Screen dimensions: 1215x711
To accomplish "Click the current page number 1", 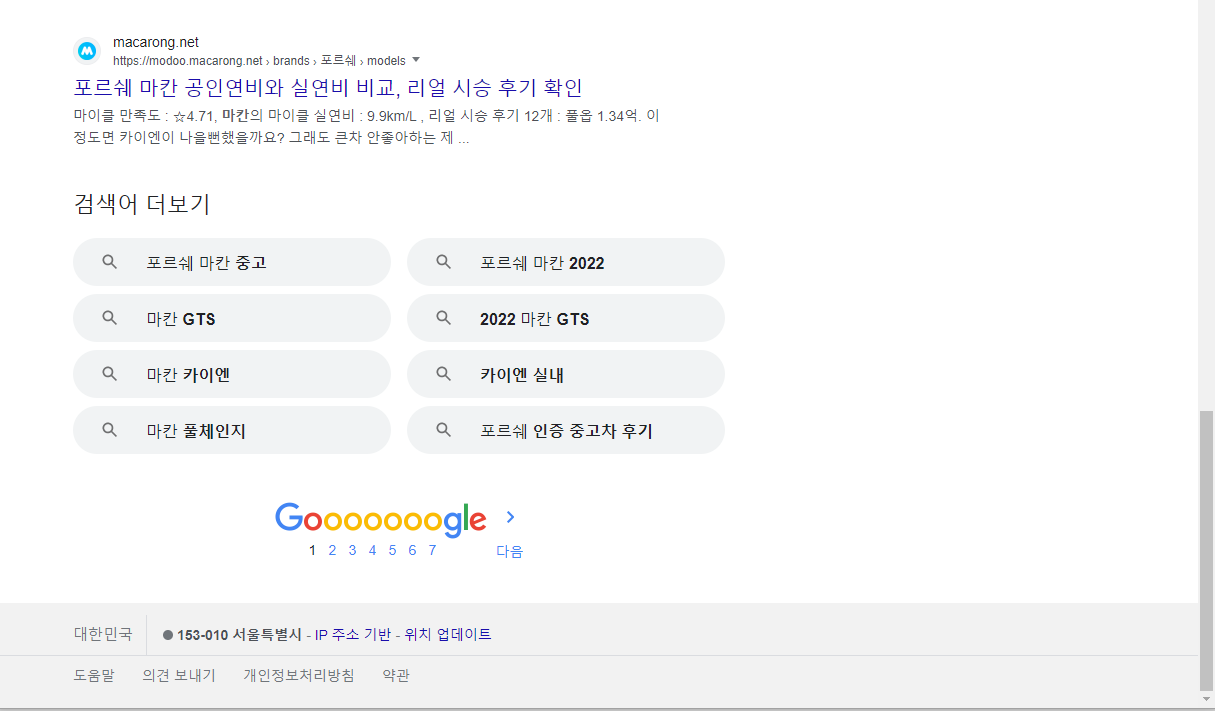I will [x=313, y=550].
